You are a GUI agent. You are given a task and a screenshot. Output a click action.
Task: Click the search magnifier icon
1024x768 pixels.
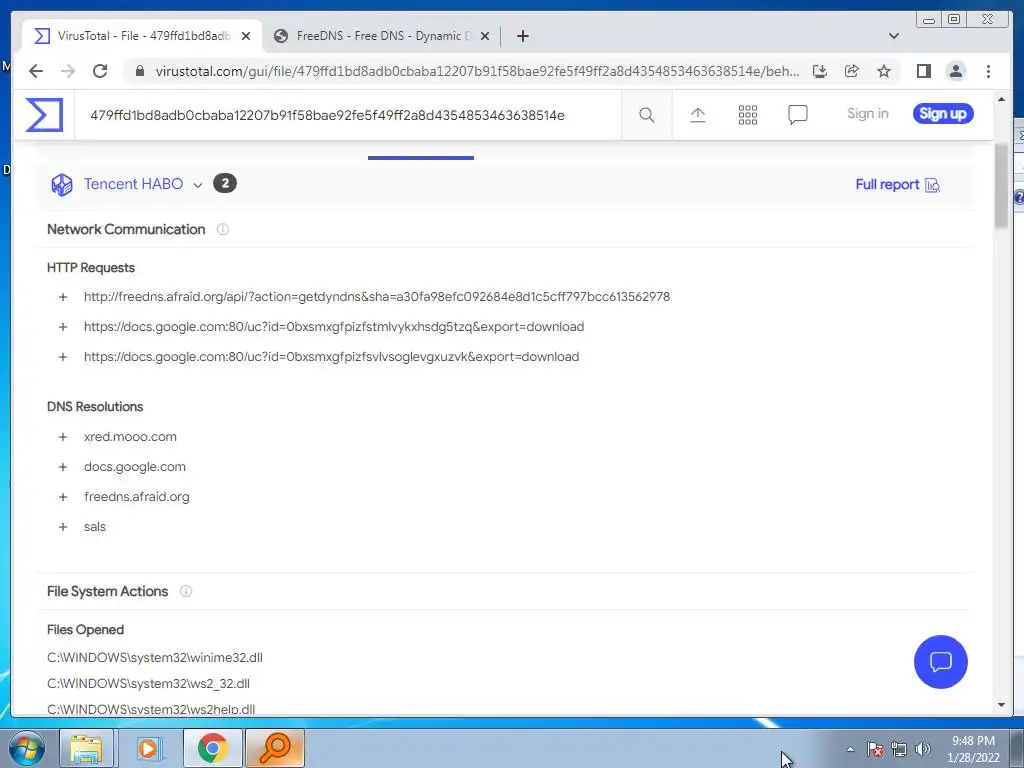647,115
